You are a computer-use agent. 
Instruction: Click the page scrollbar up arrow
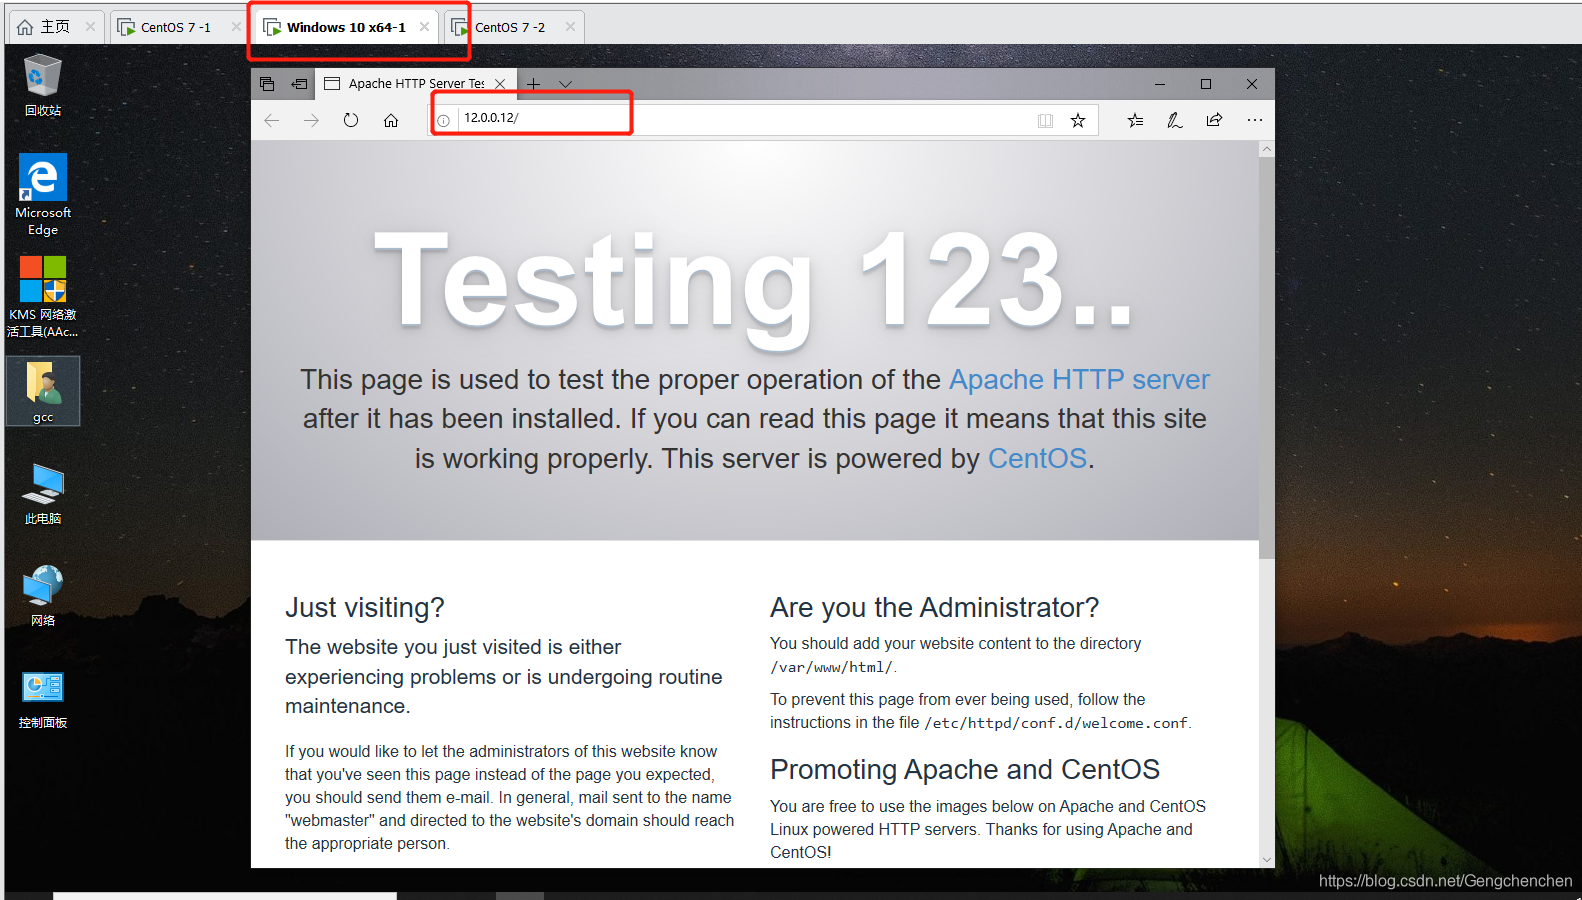[x=1267, y=149]
